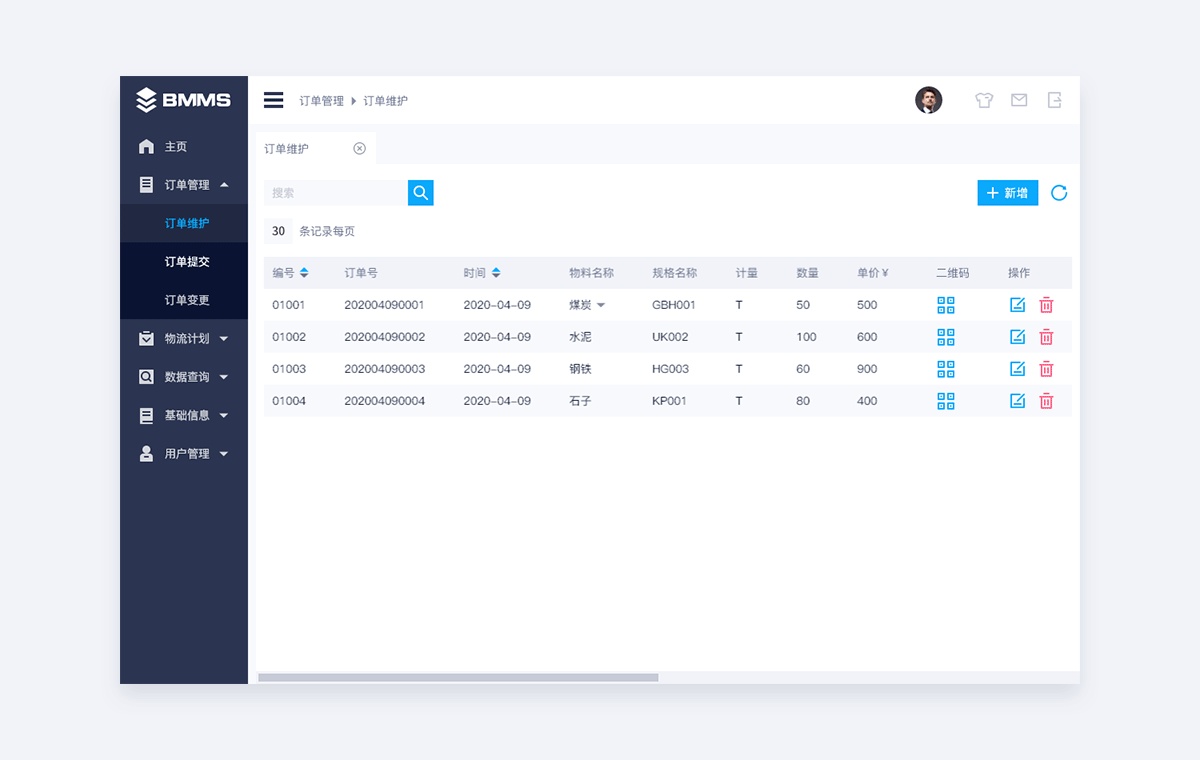
Task: Show QR code for order 01004
Action: (x=946, y=401)
